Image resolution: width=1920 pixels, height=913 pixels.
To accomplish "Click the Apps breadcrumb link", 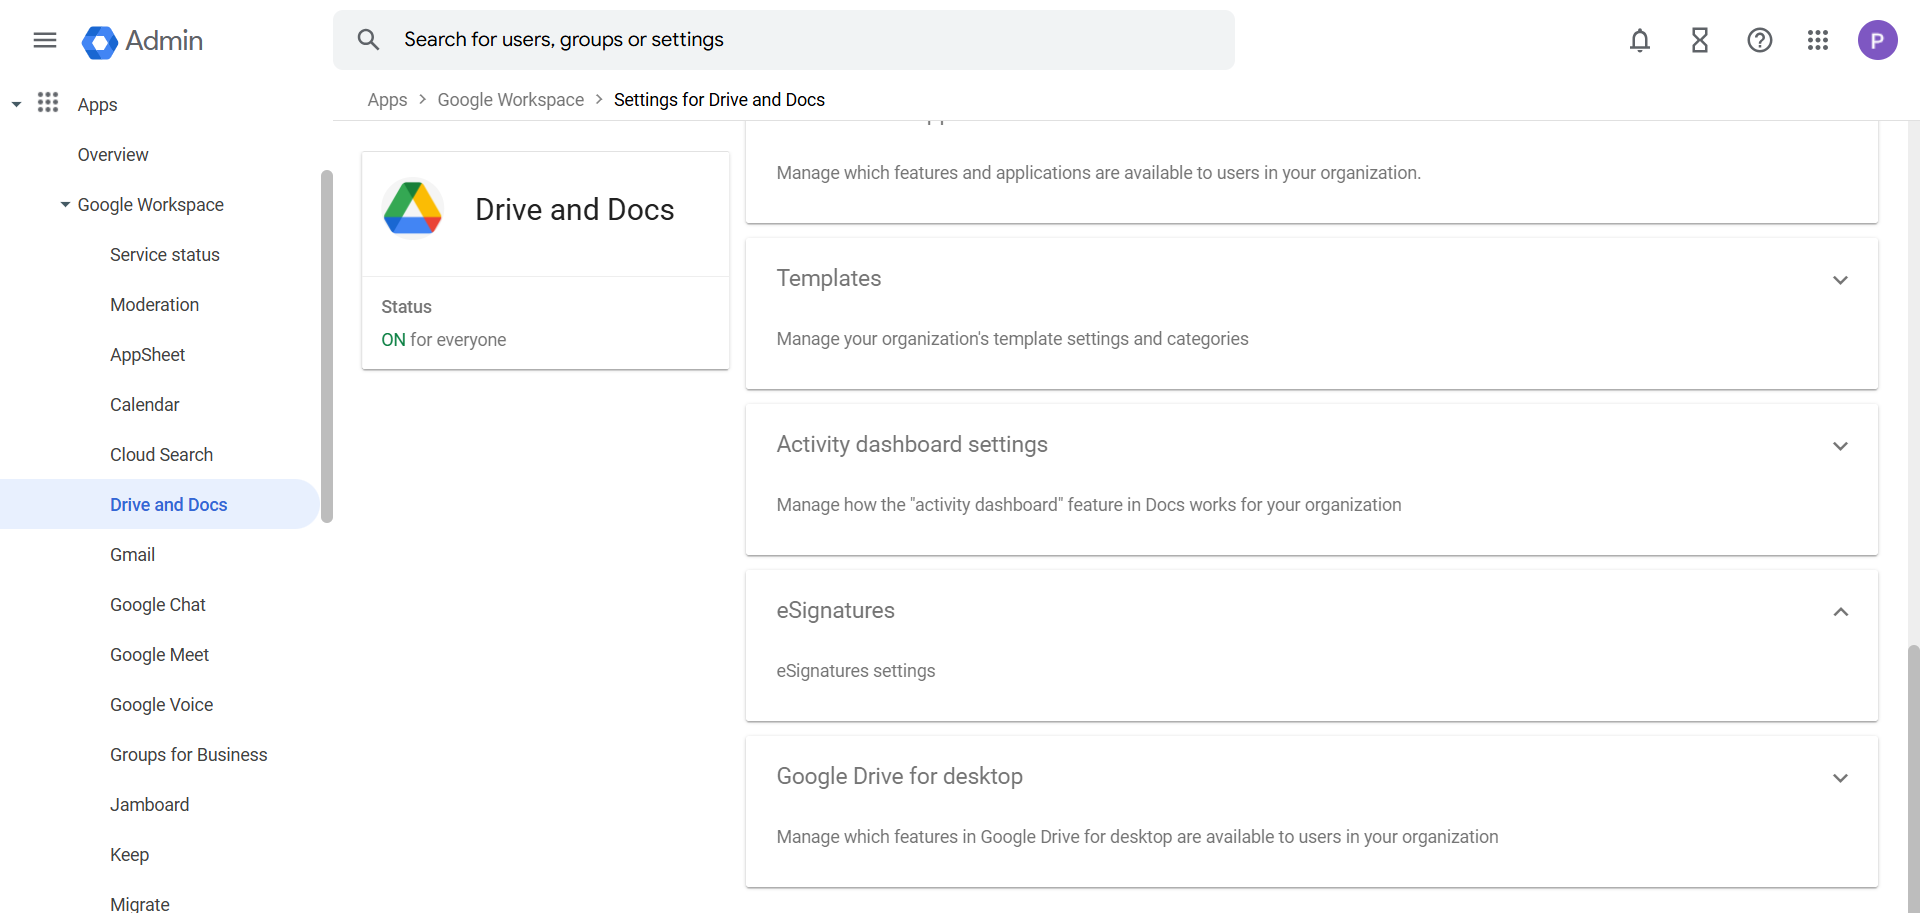I will [x=387, y=100].
